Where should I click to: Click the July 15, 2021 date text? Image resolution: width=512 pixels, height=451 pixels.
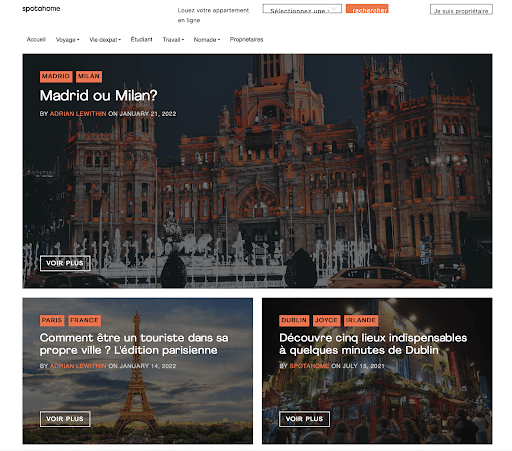pyautogui.click(x=363, y=366)
